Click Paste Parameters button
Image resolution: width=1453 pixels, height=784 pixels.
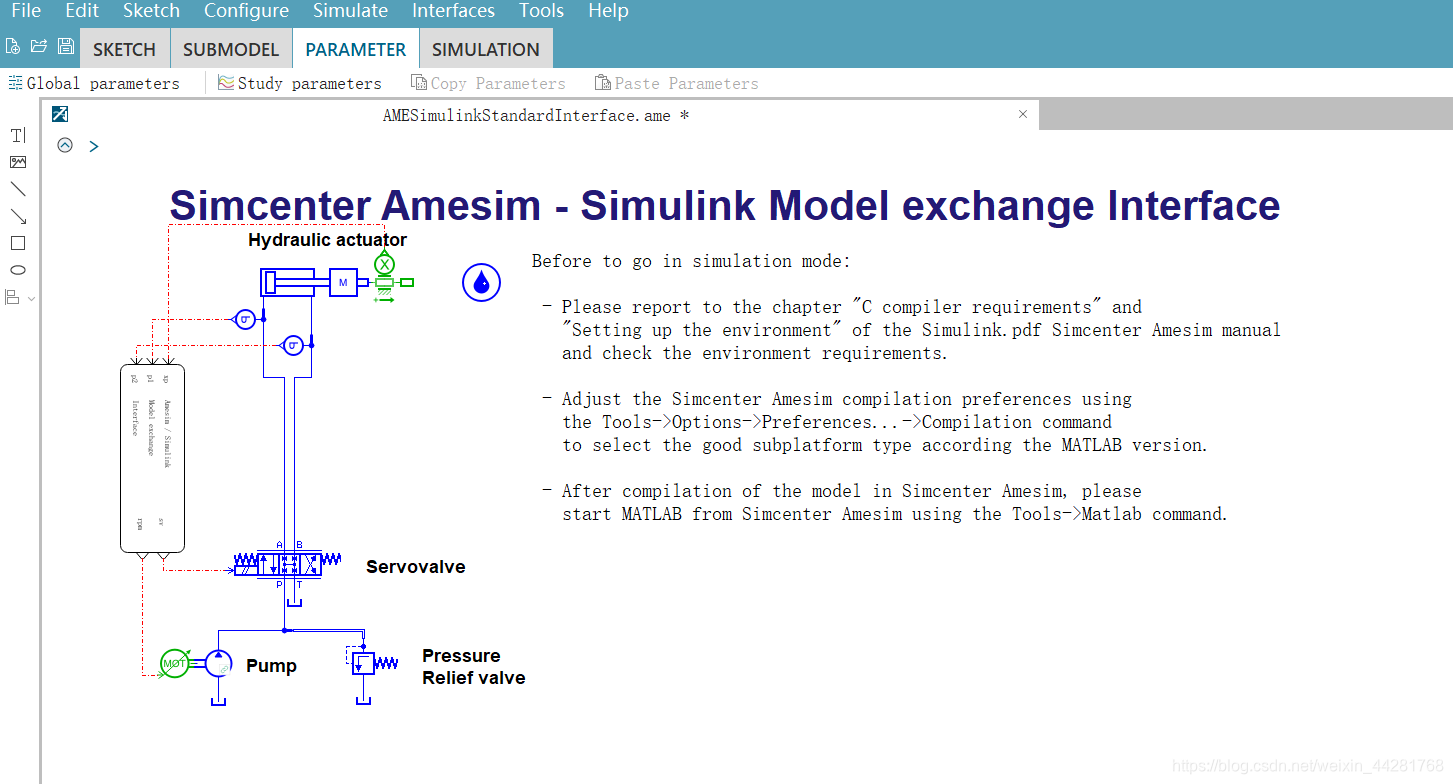pyautogui.click(x=677, y=83)
